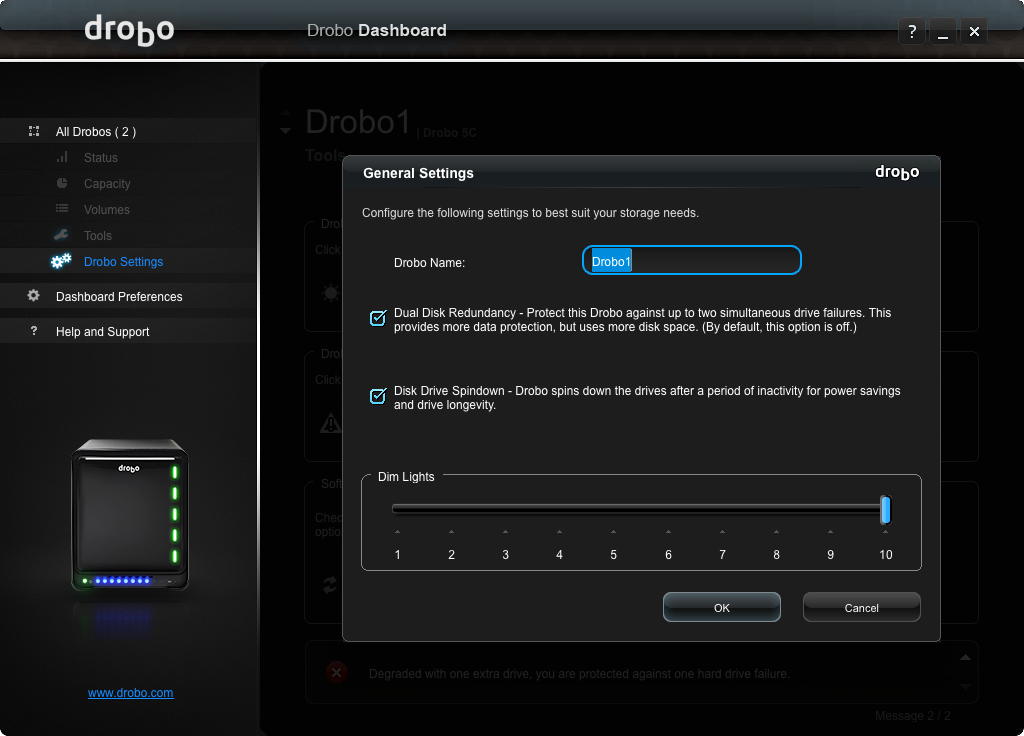Screen dimensions: 1024x736
Task: Click the Help and Support question-mark icon
Action: (x=33, y=332)
